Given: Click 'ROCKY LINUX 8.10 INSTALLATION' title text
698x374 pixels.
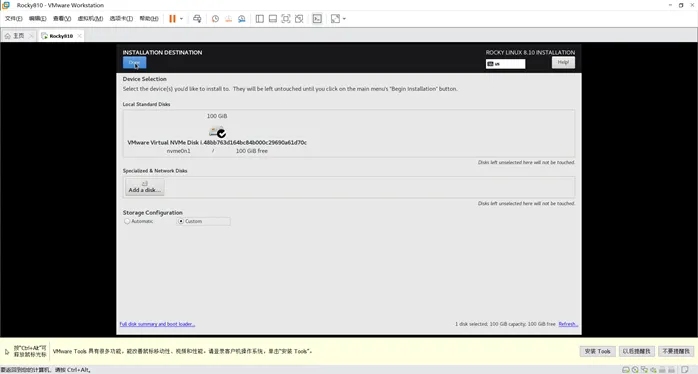Looking at the screenshot, I should pos(530,52).
